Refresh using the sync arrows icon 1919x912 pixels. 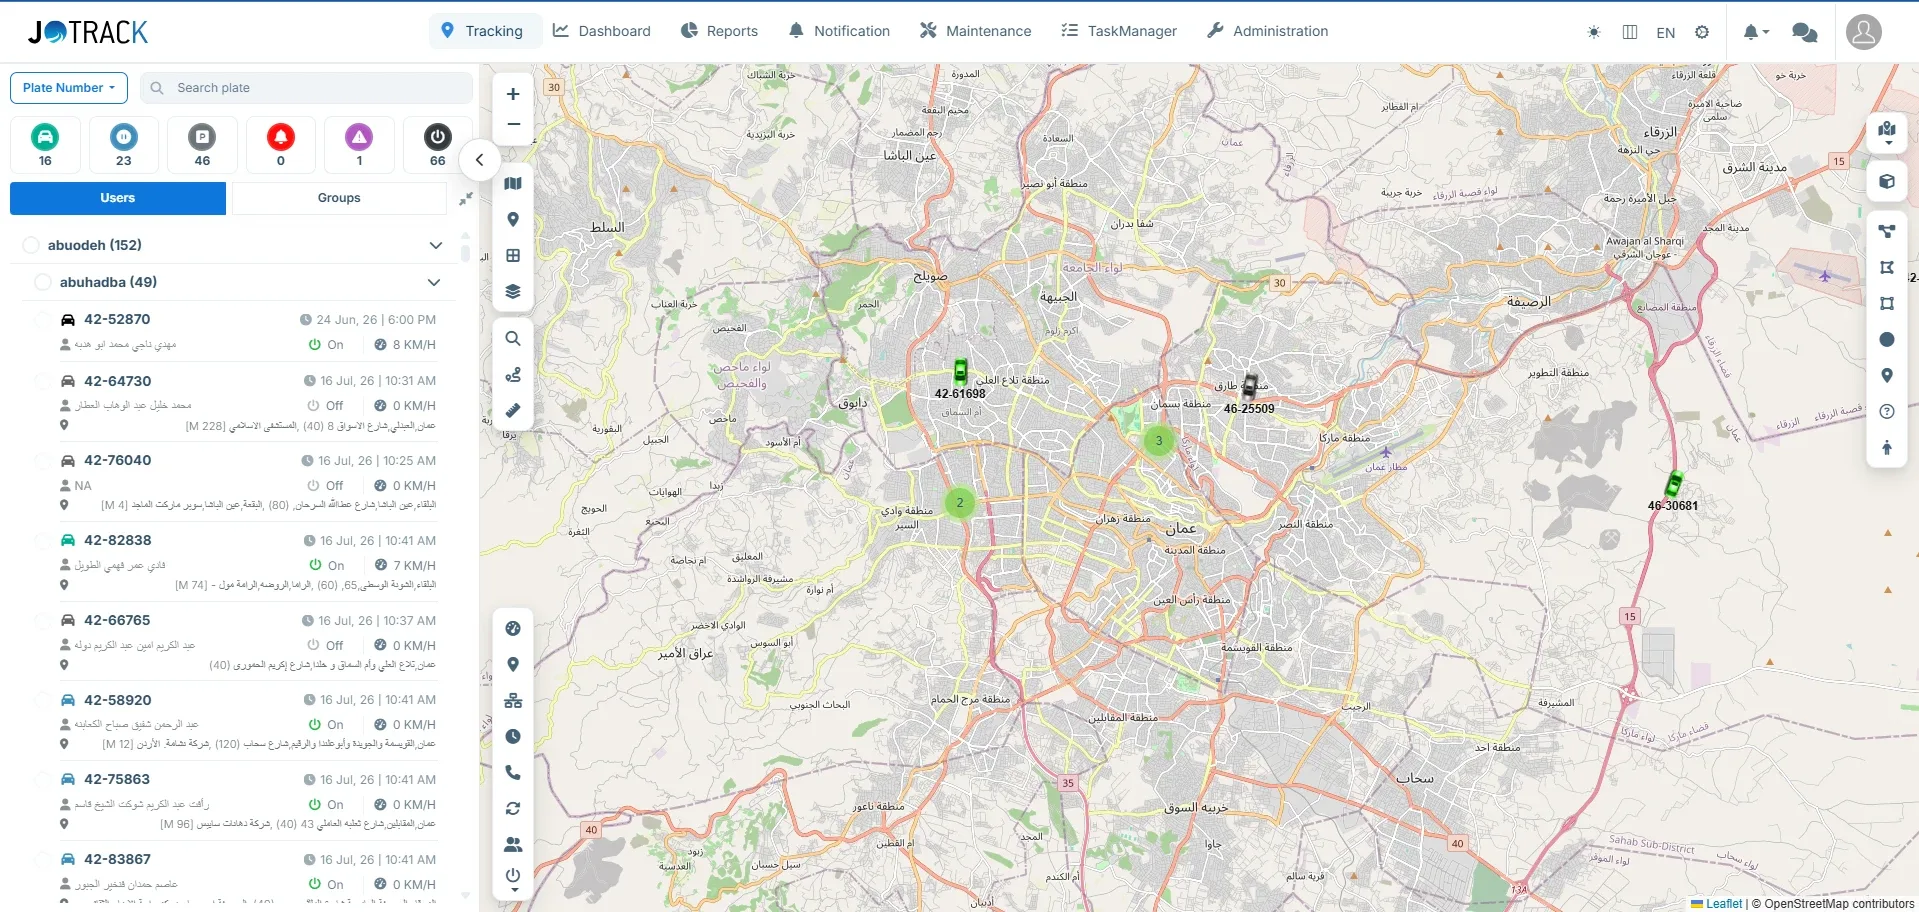513,809
